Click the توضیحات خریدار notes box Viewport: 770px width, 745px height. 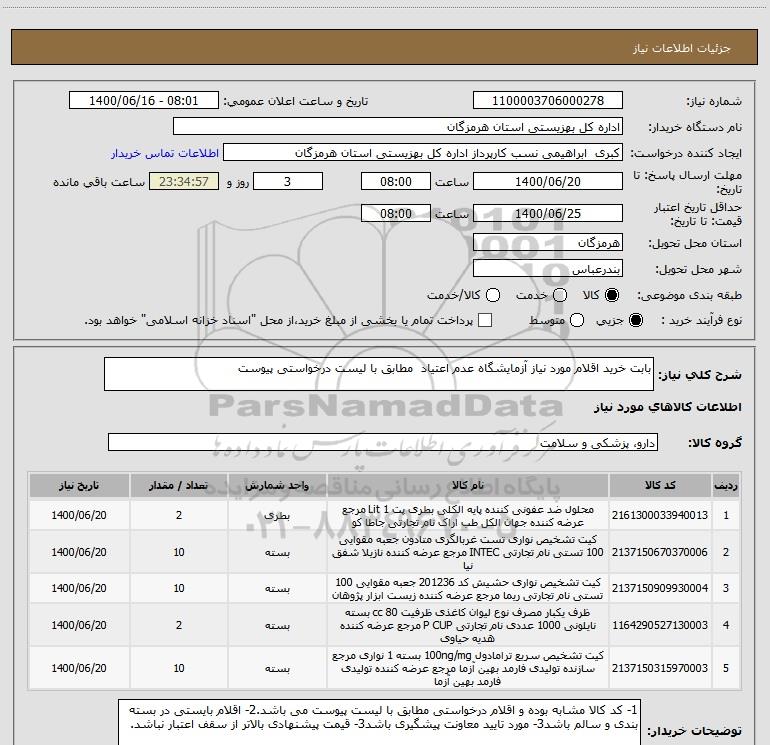point(379,724)
